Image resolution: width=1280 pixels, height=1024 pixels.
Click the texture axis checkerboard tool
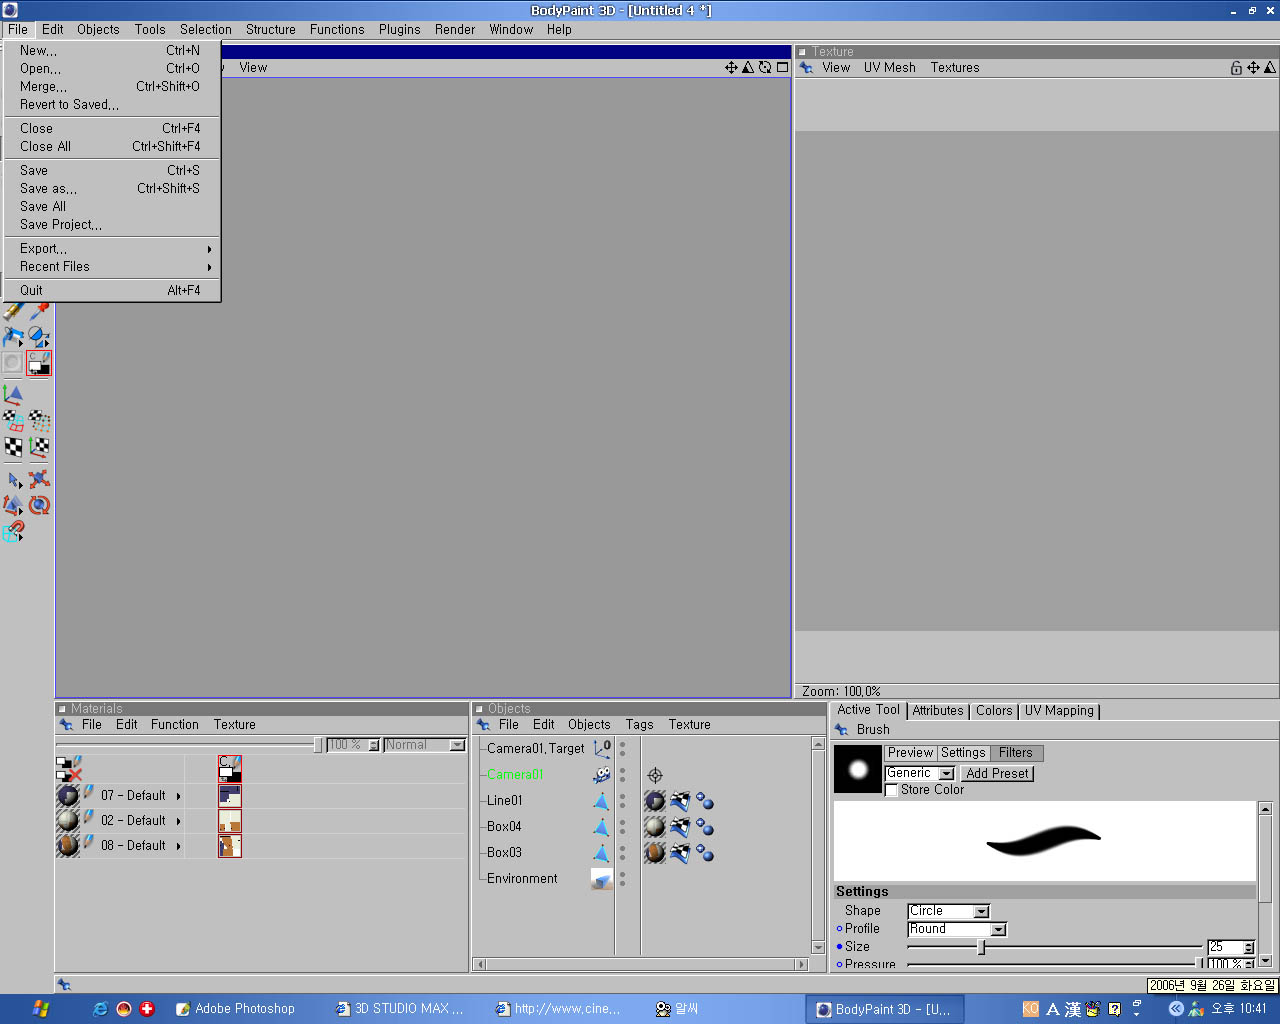point(39,447)
